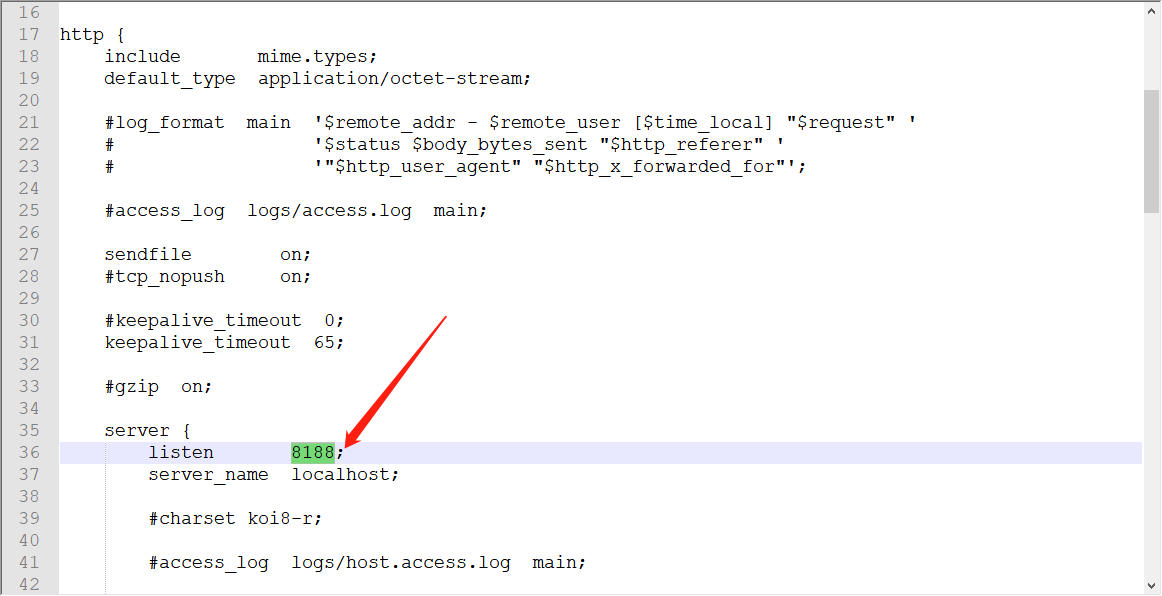Click line number 17 in the margin
The height and width of the screenshot is (596, 1162).
28,35
